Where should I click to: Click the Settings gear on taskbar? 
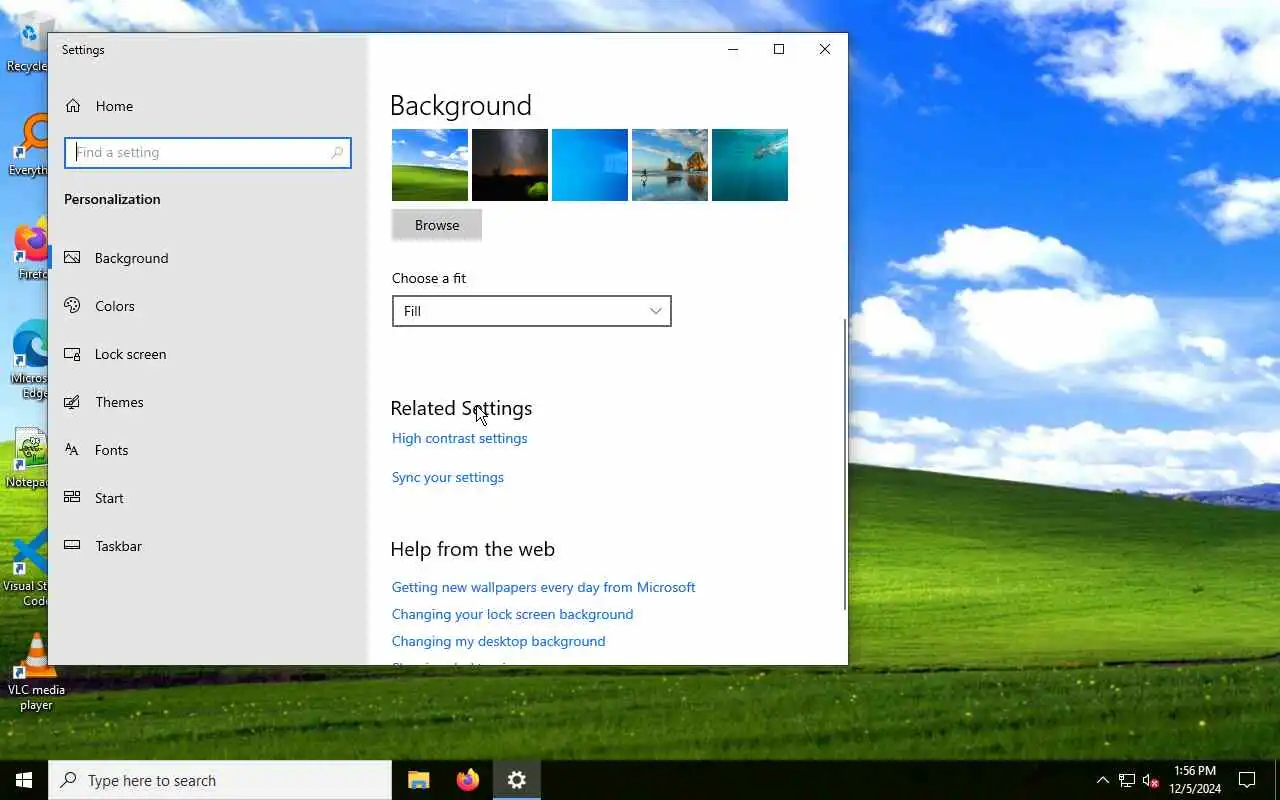(x=516, y=780)
